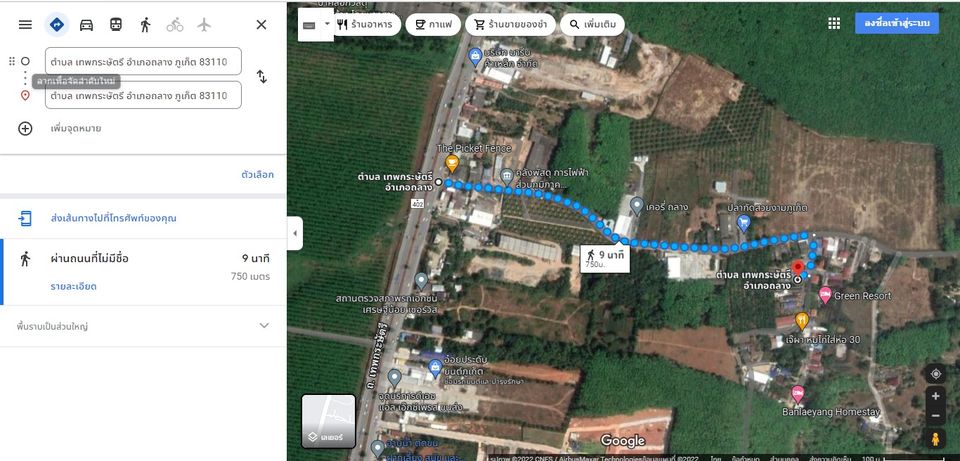Switch map layers thumbnail
This screenshot has height=461, width=960.
(x=328, y=421)
